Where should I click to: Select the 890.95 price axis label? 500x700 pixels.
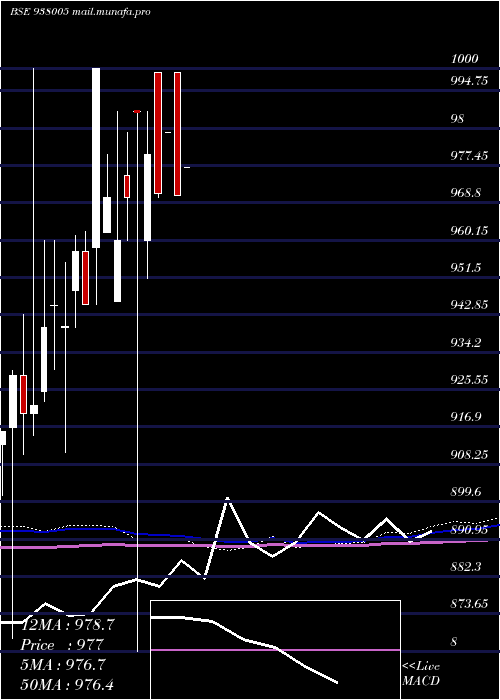469,529
